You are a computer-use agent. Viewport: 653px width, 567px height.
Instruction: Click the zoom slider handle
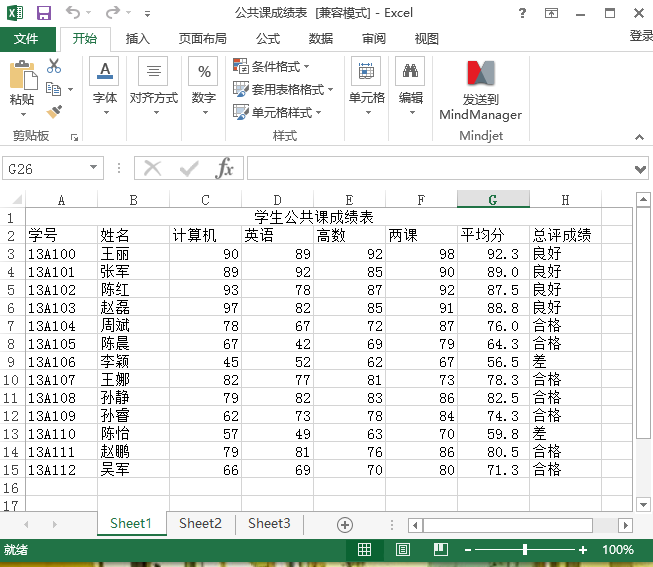click(x=525, y=550)
